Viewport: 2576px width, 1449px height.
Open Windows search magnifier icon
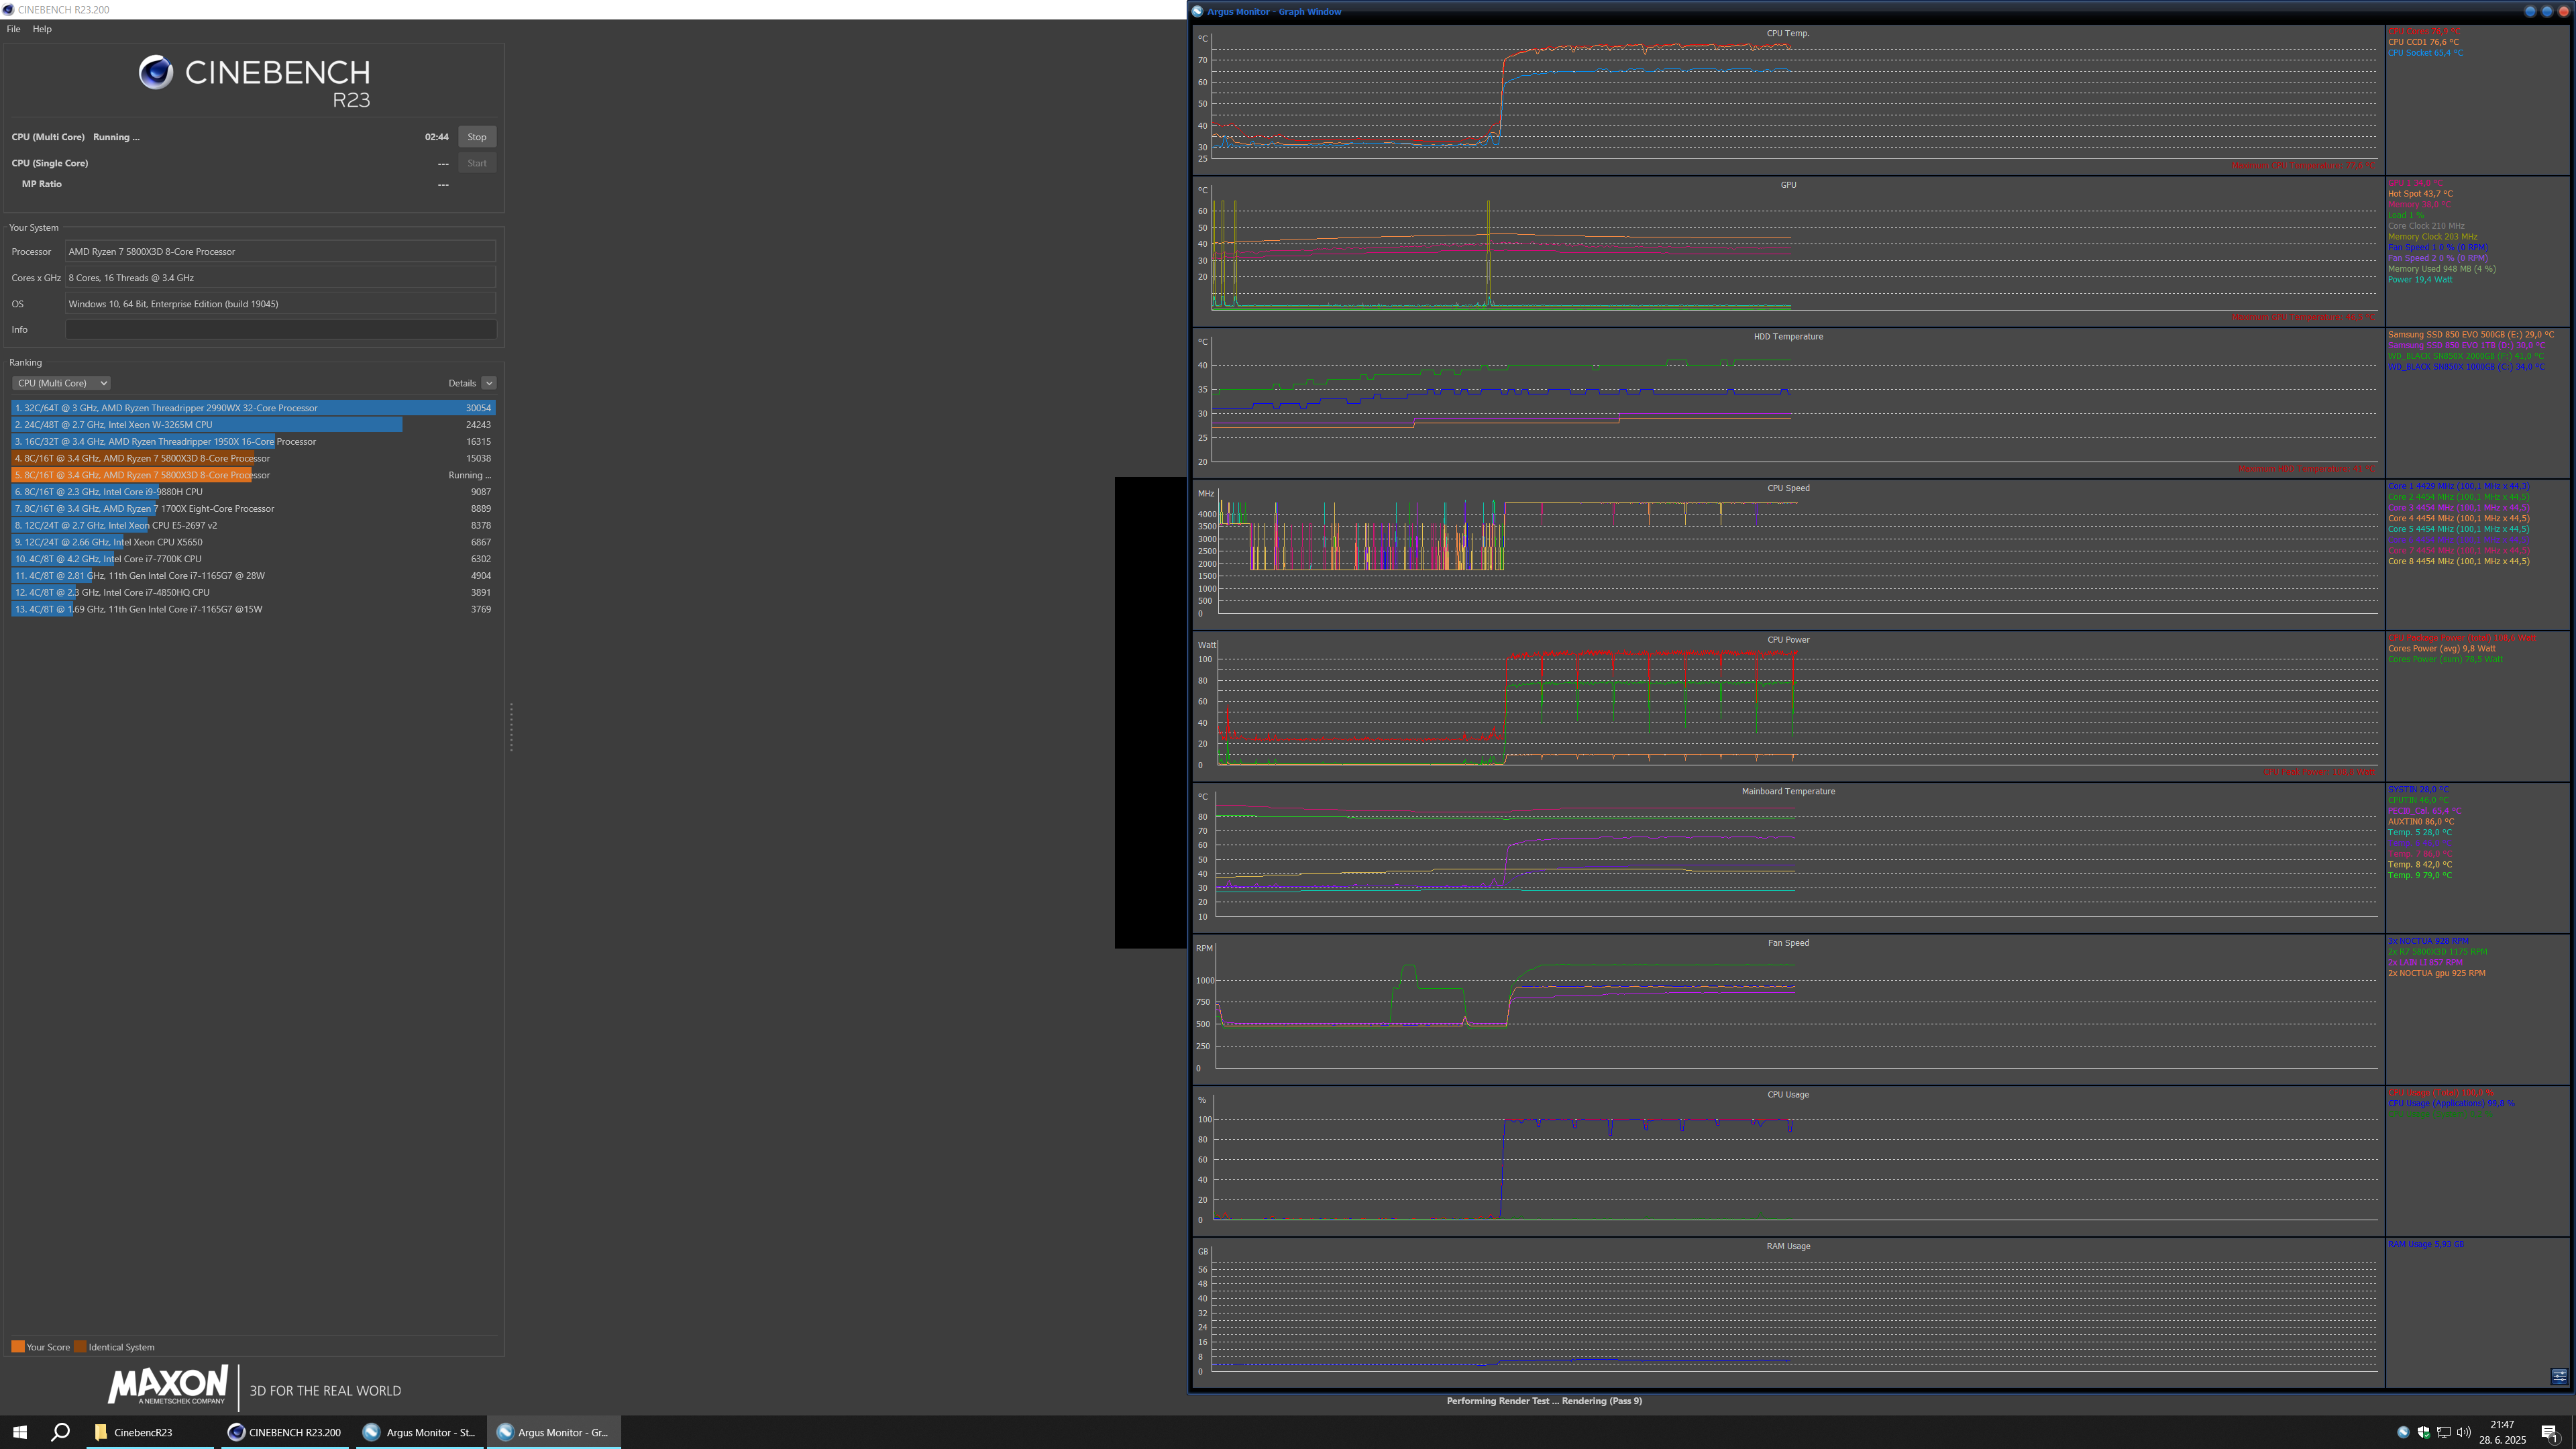(60, 1432)
